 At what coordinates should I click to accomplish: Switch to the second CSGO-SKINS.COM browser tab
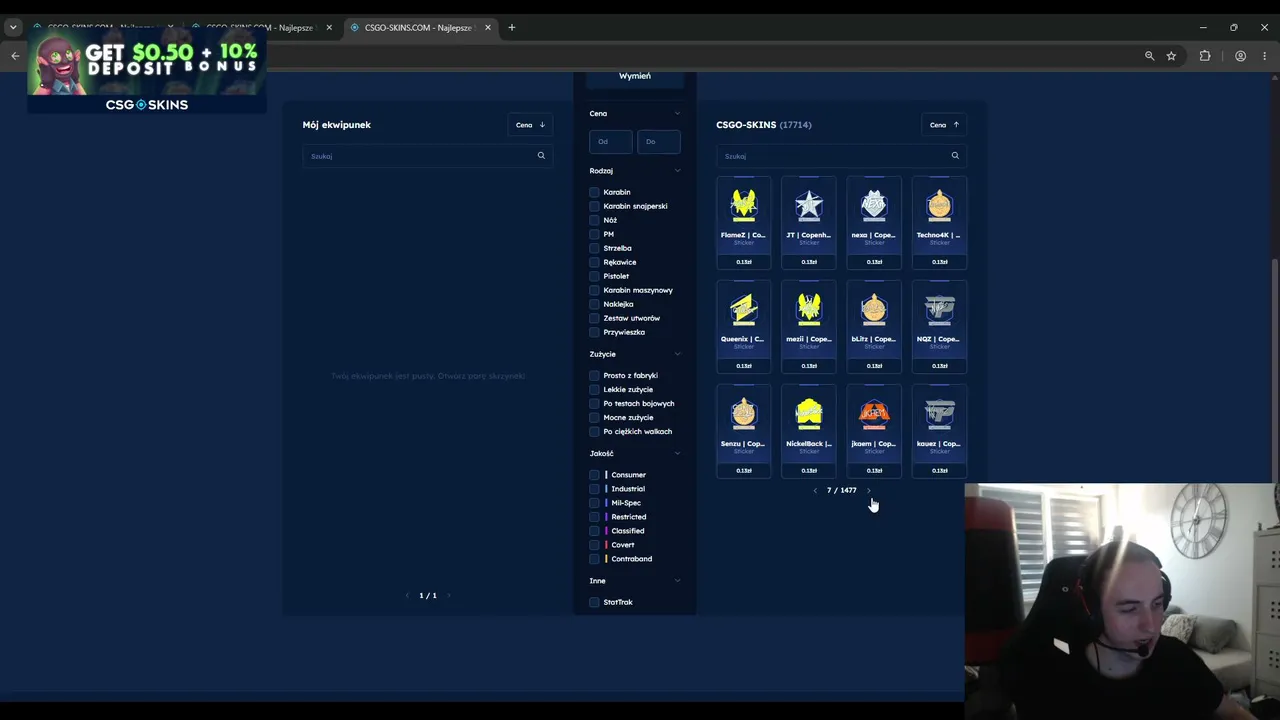pos(262,27)
